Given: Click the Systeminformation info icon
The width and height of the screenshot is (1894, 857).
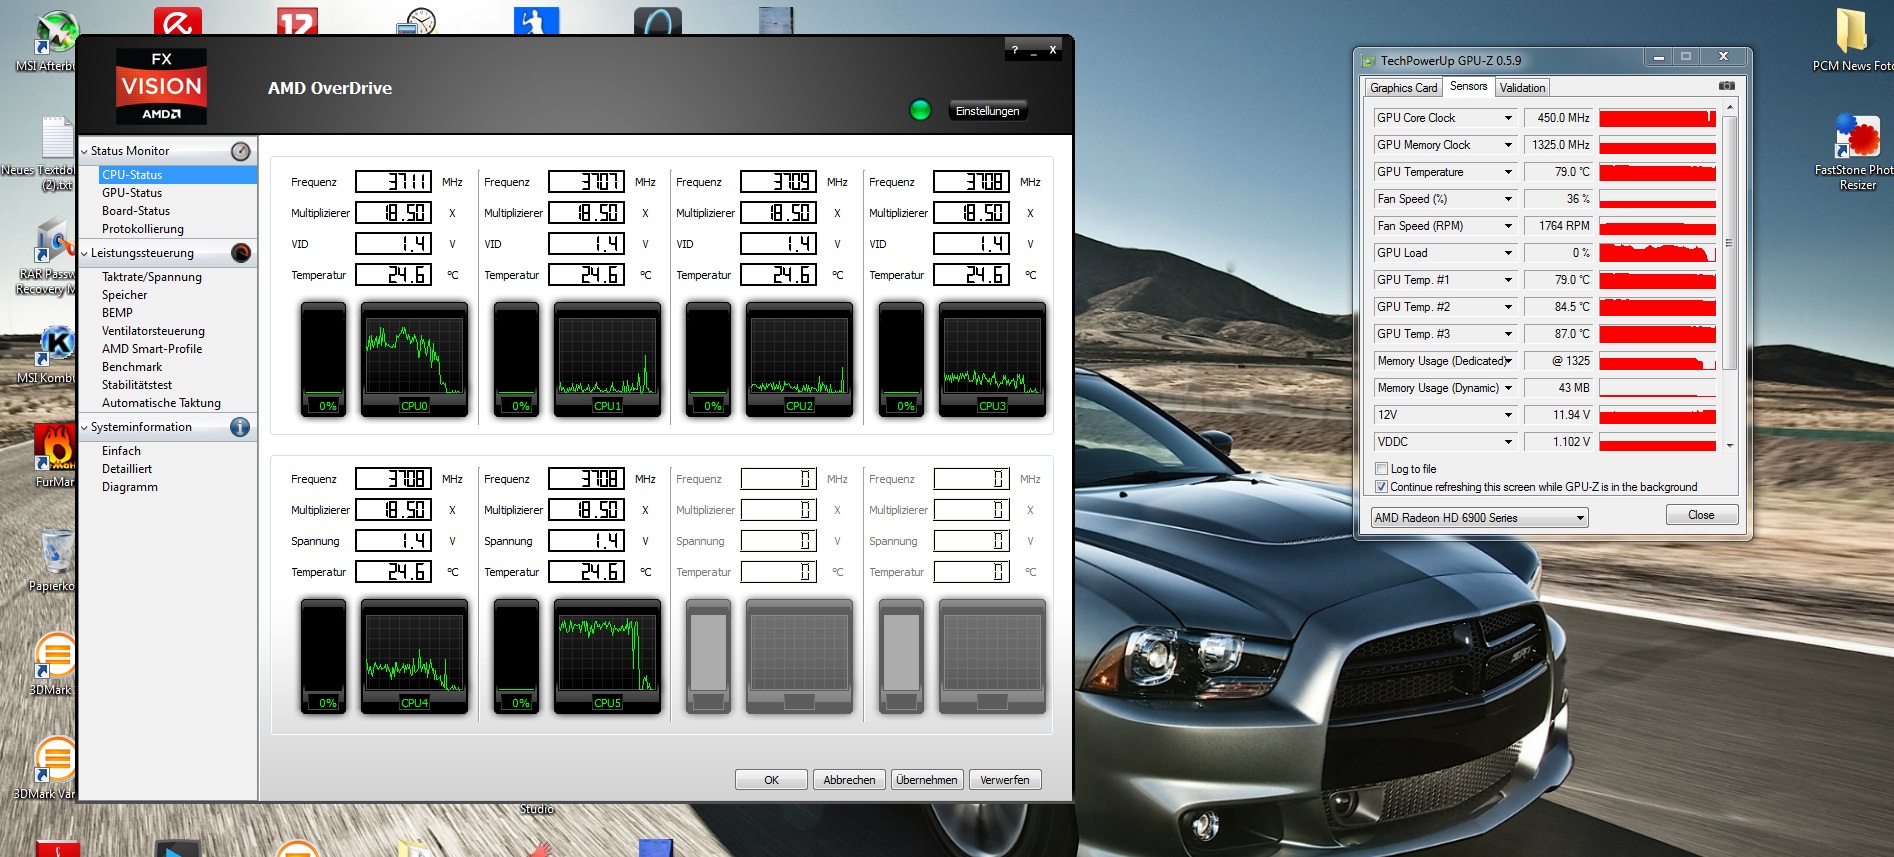Looking at the screenshot, I should coord(240,427).
